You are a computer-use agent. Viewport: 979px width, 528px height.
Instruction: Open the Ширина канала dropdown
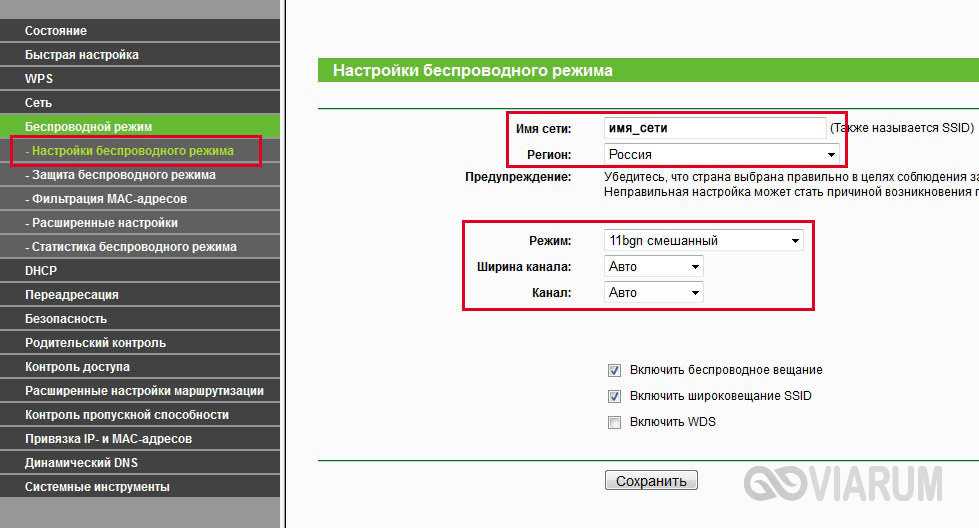654,267
